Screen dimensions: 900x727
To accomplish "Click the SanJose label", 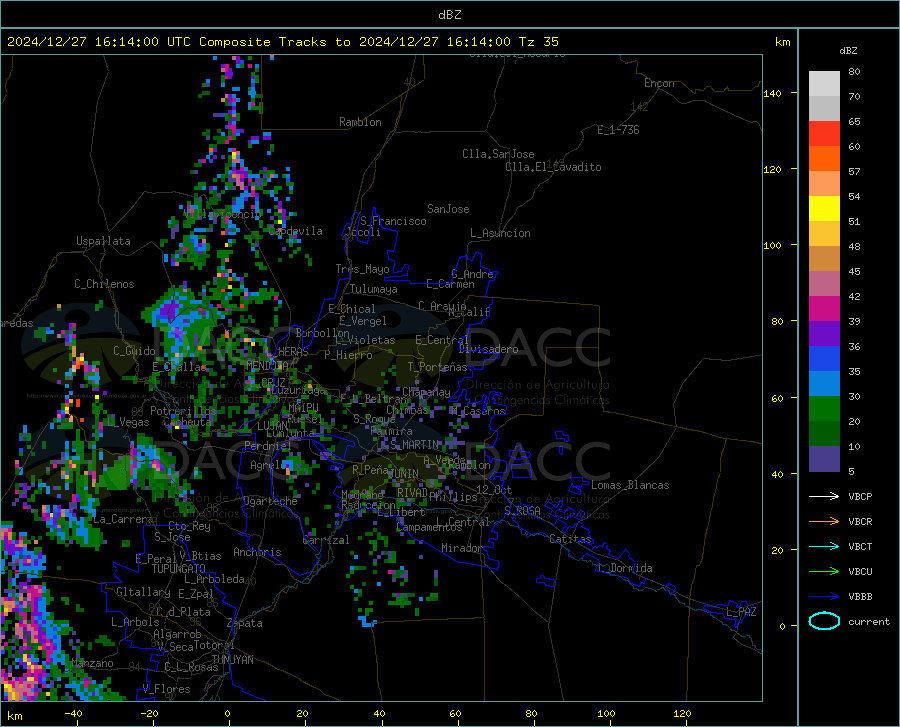I will pyautogui.click(x=448, y=209).
